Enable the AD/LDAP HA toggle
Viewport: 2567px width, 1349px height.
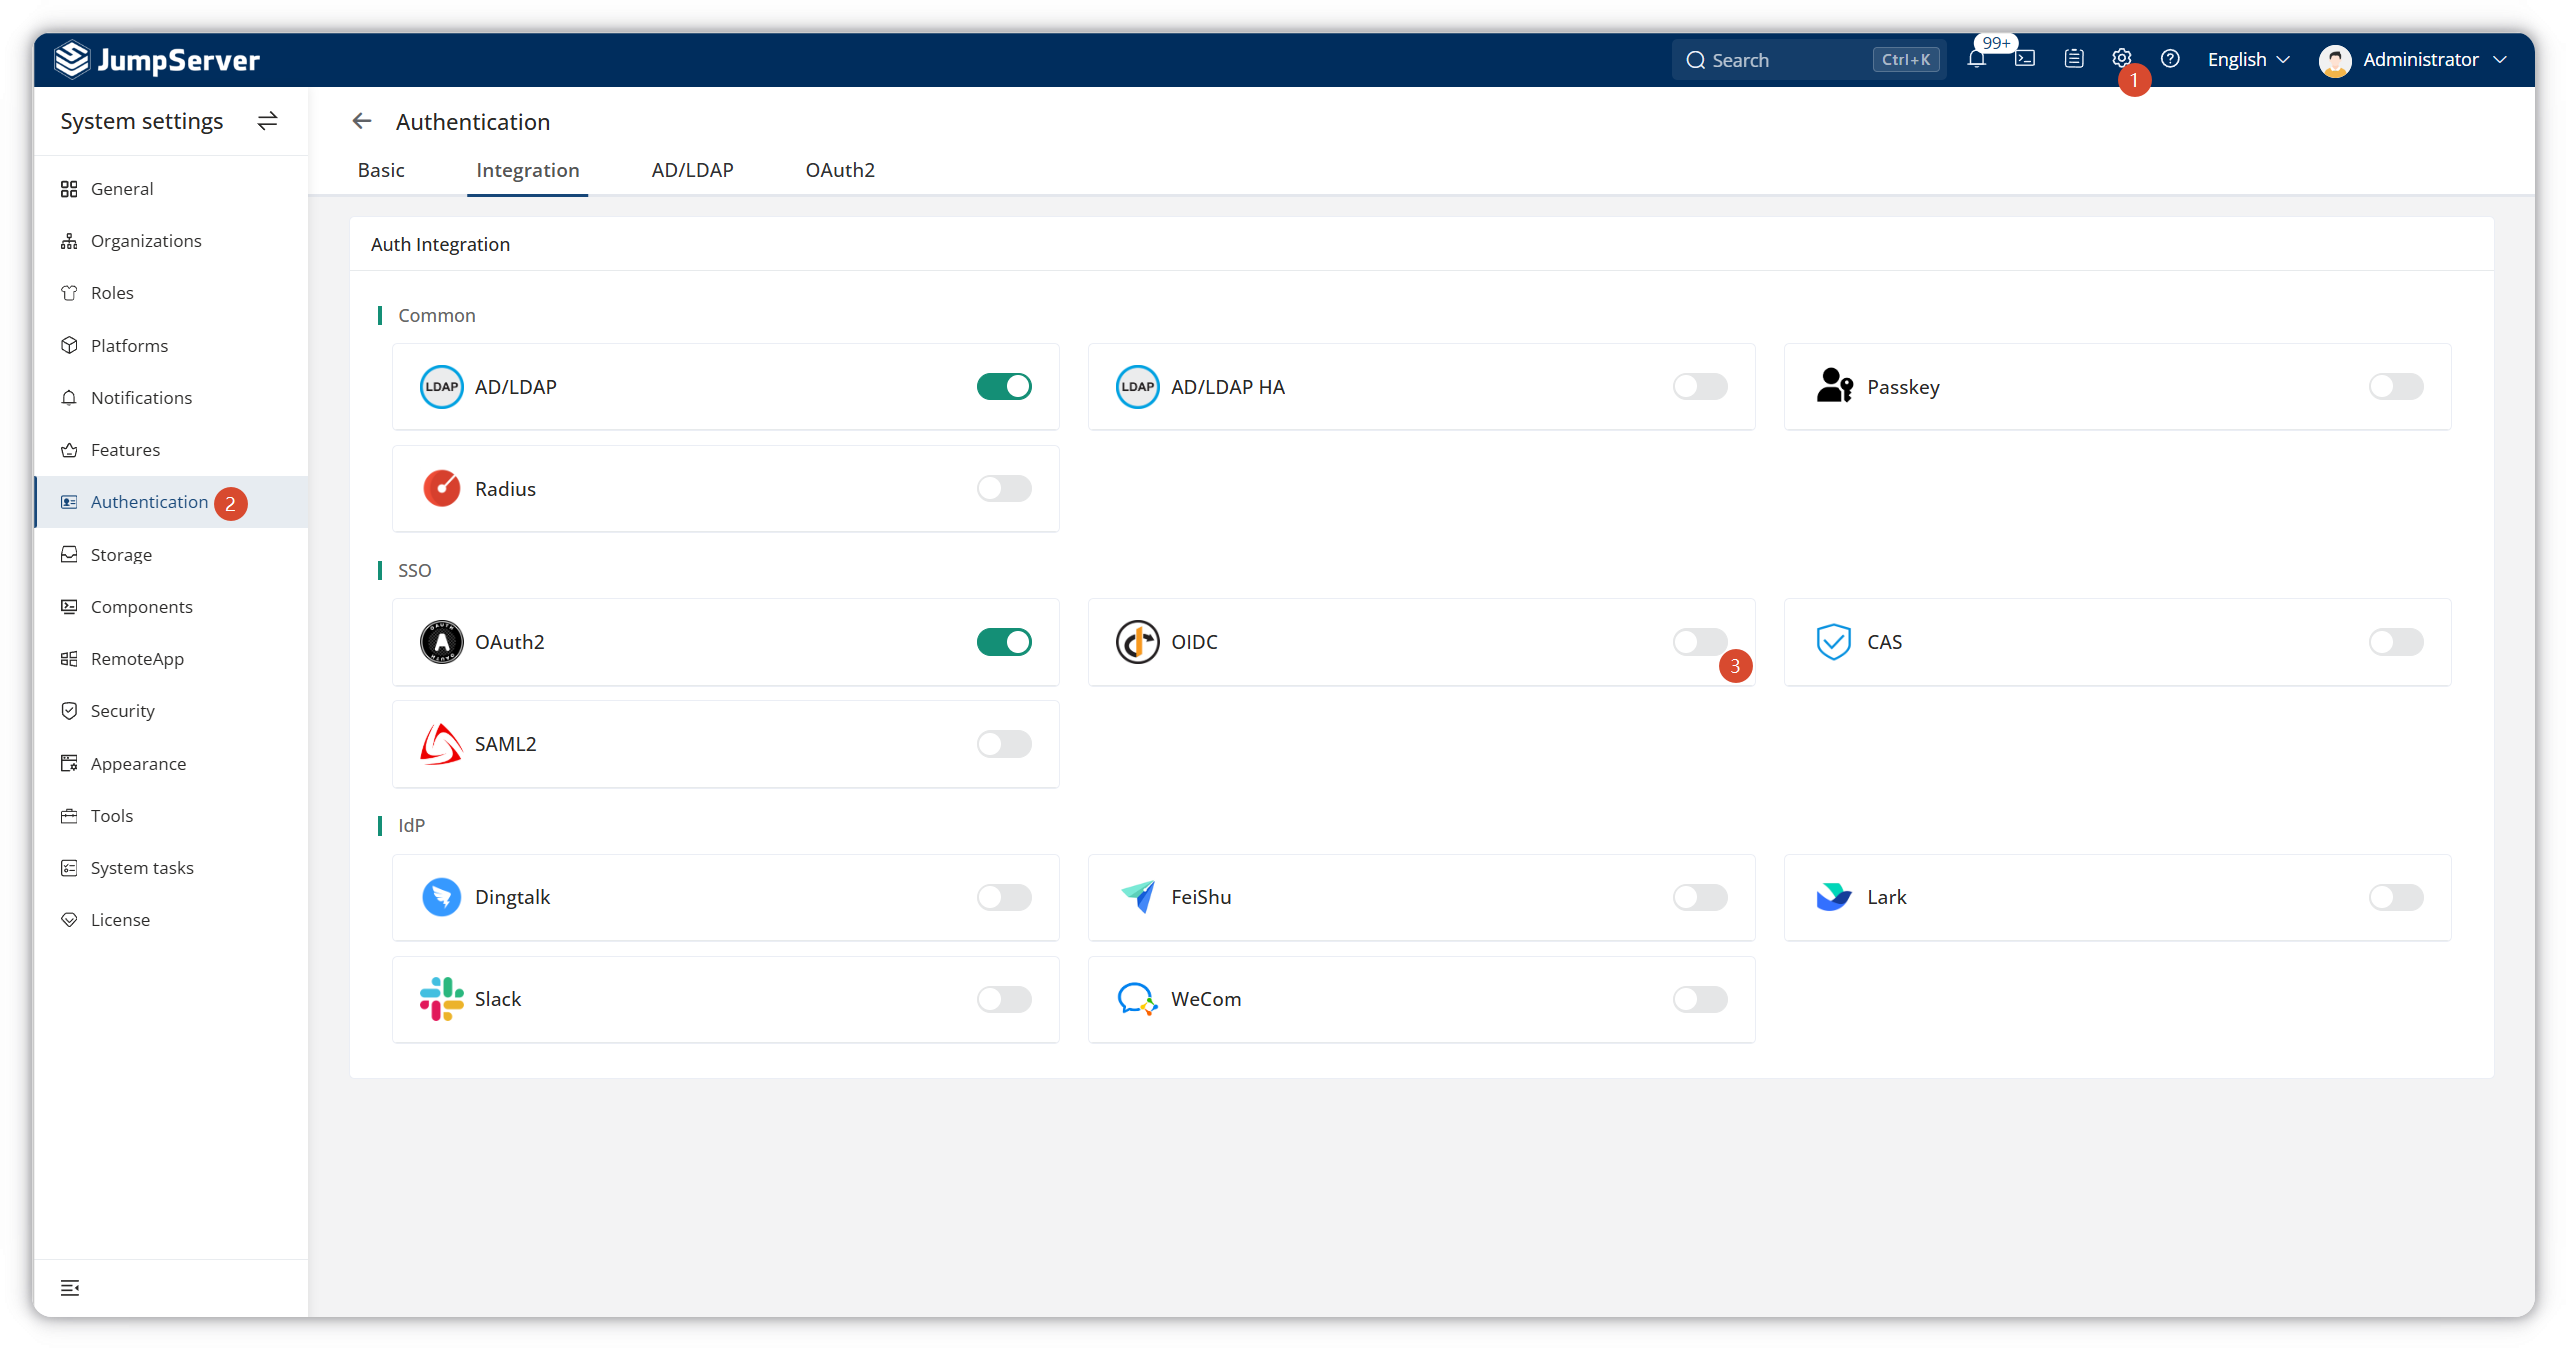click(x=1700, y=387)
